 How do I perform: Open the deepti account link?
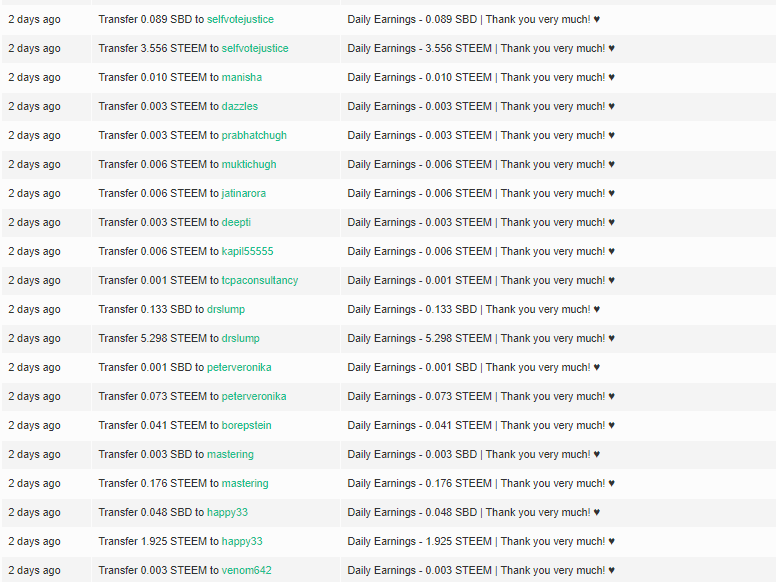(x=236, y=222)
